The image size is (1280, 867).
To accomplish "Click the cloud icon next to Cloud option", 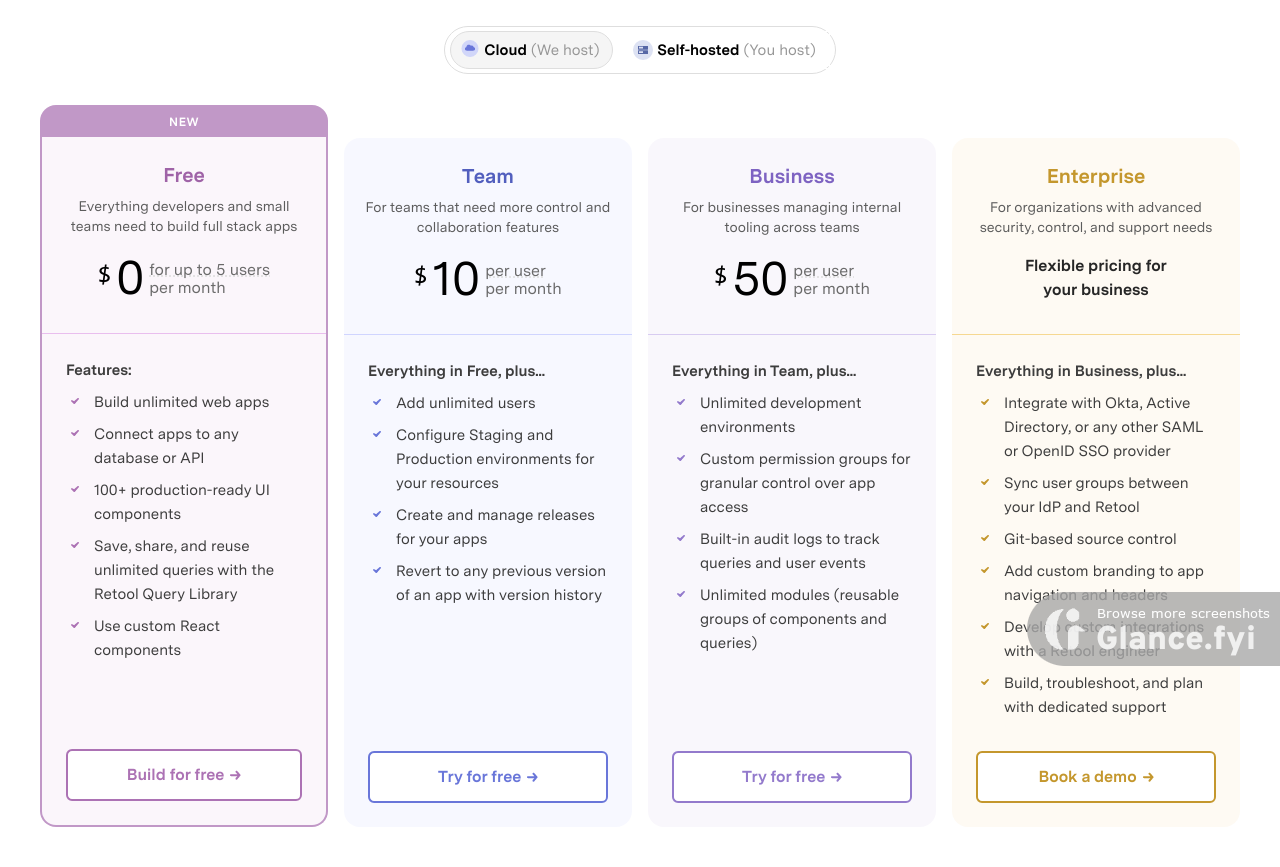I will coord(468,49).
